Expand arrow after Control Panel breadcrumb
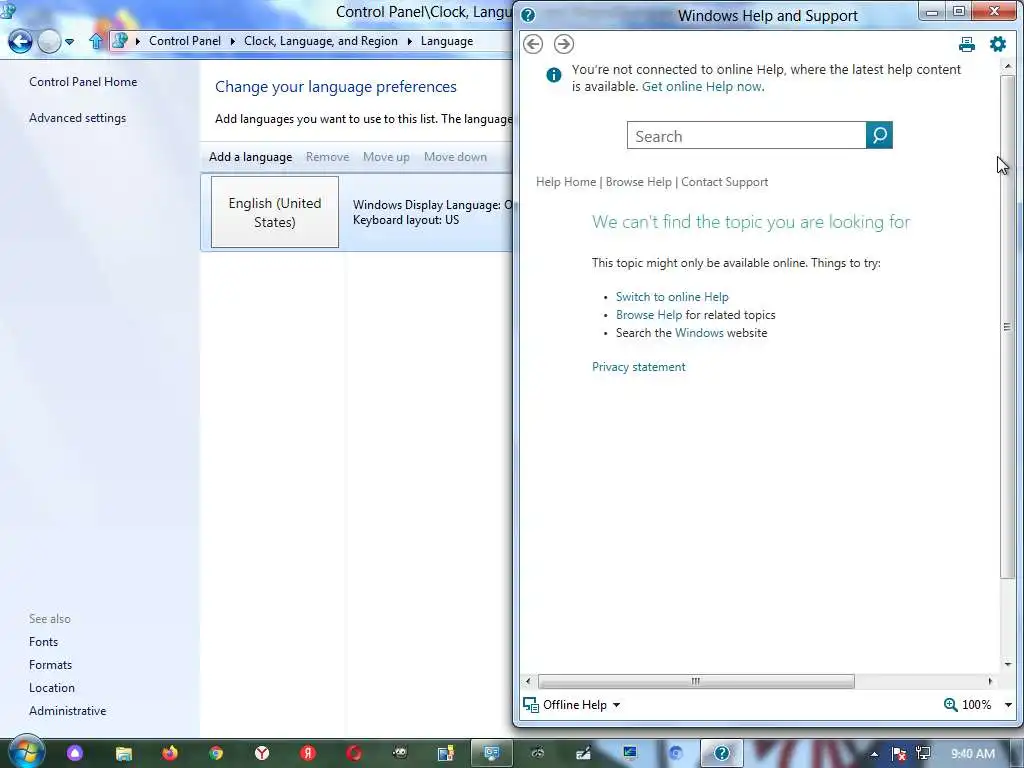This screenshot has height=768, width=1024. click(232, 41)
